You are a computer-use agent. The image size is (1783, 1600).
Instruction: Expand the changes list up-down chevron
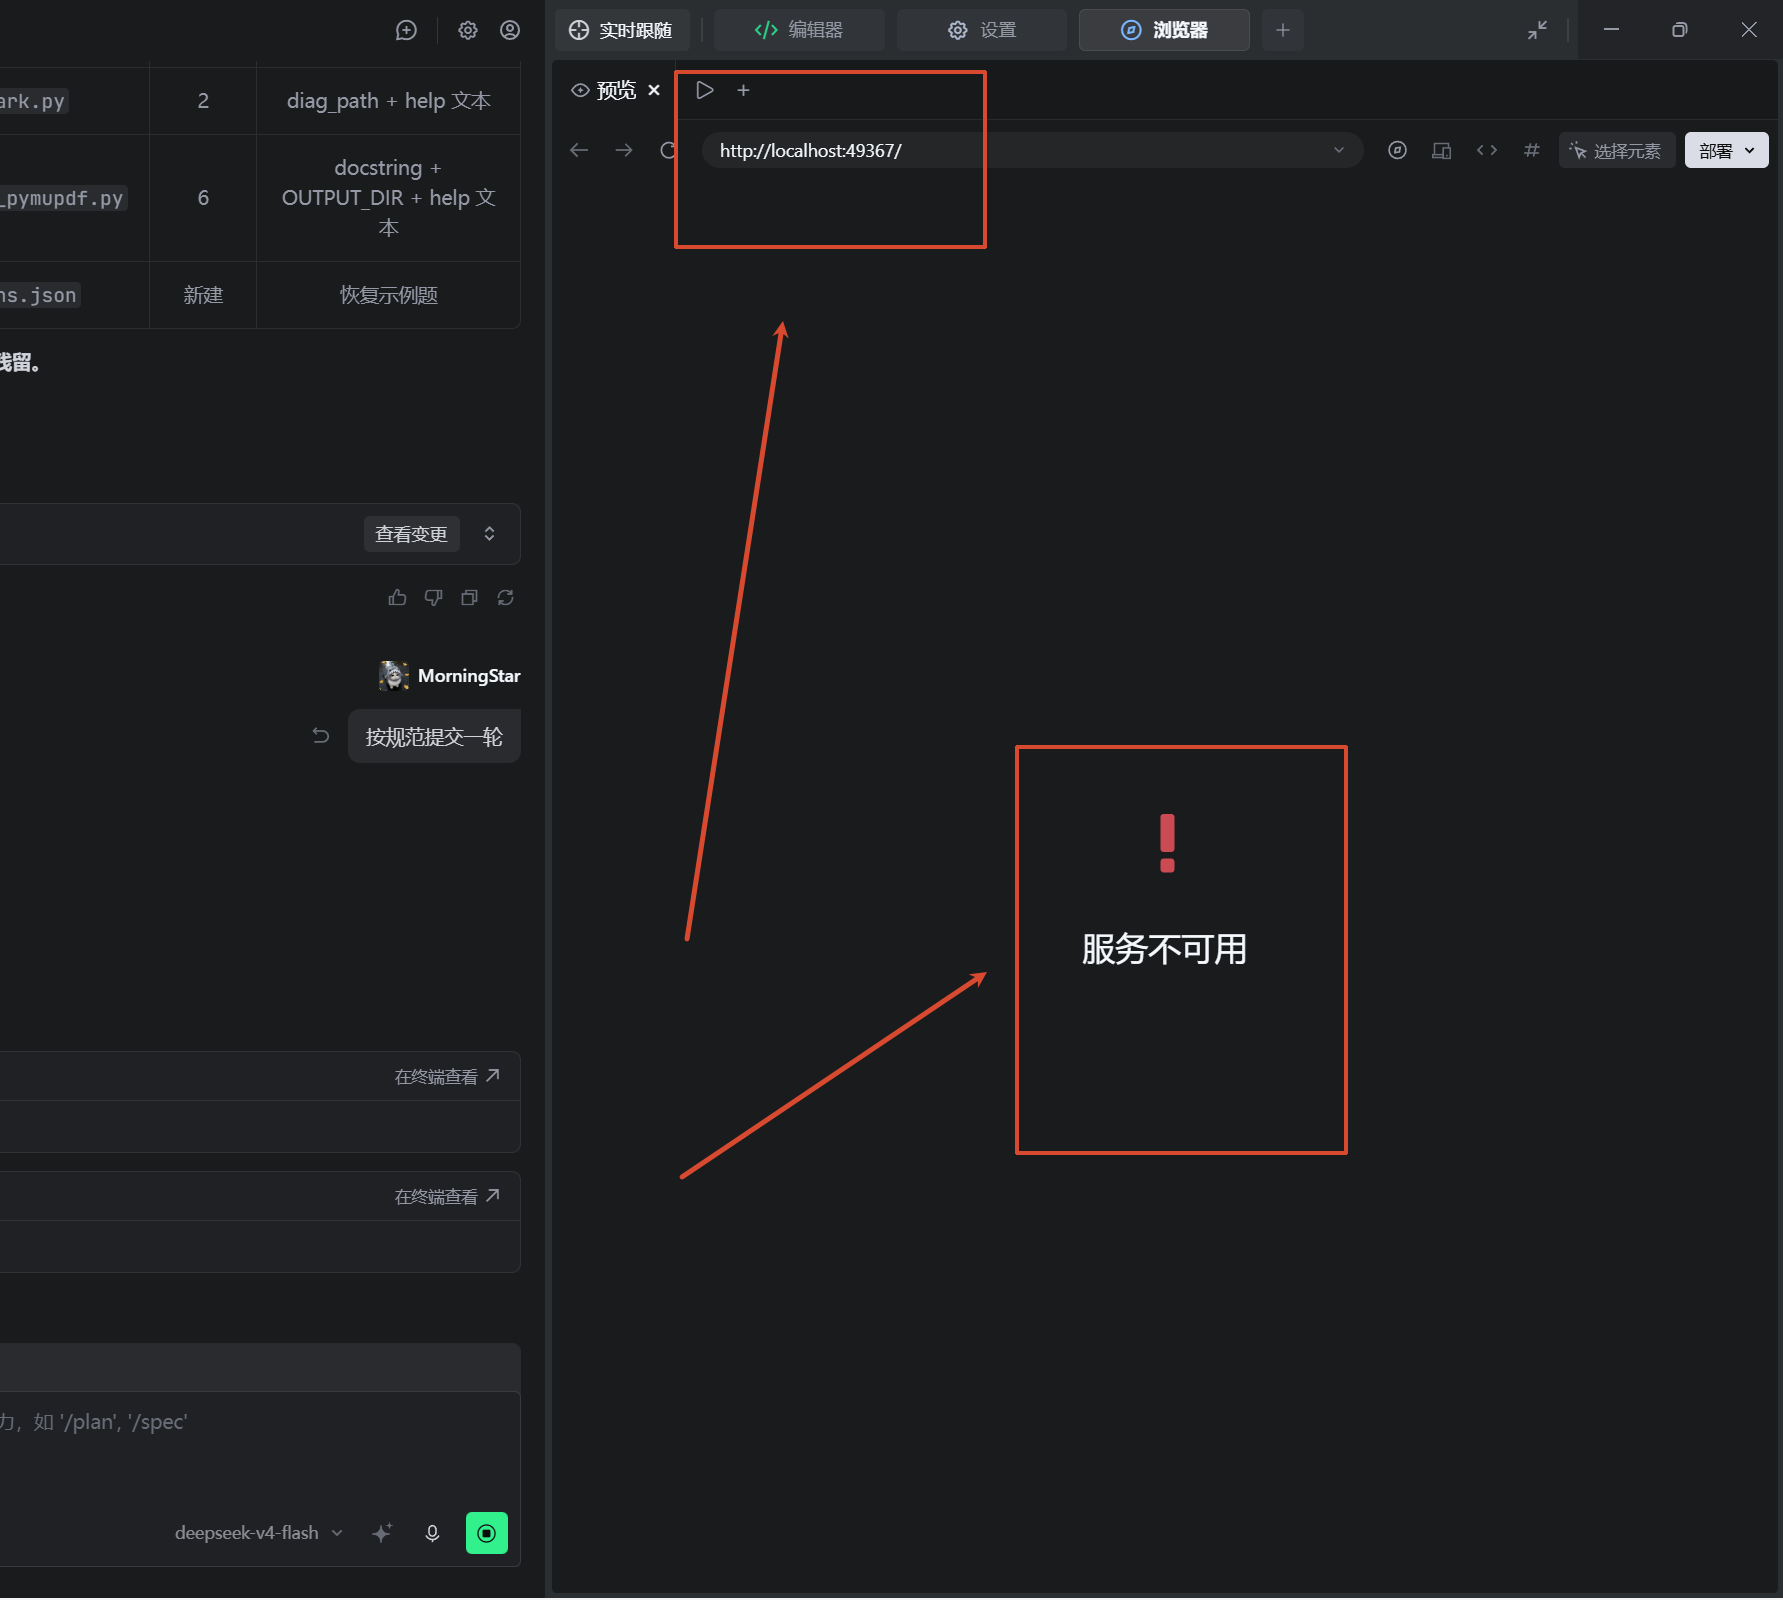click(x=489, y=534)
